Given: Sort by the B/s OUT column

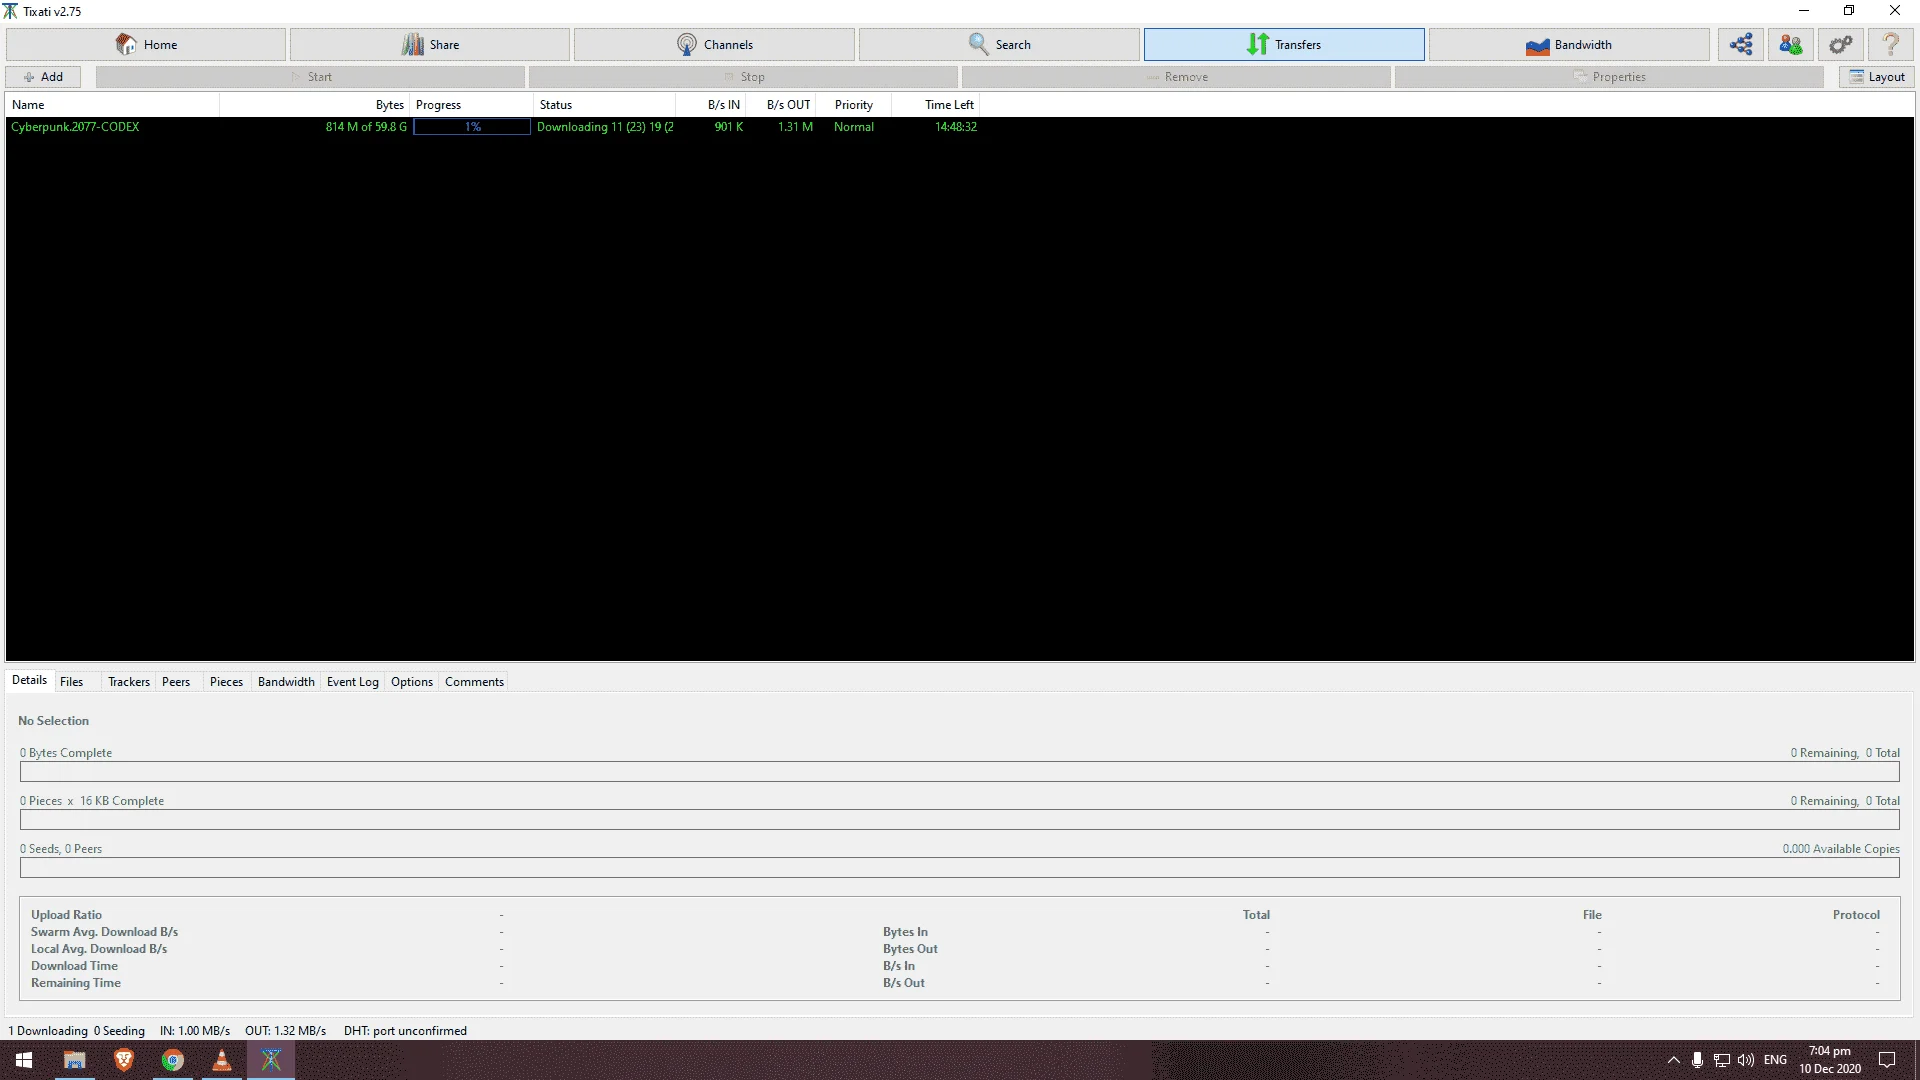Looking at the screenshot, I should point(781,105).
